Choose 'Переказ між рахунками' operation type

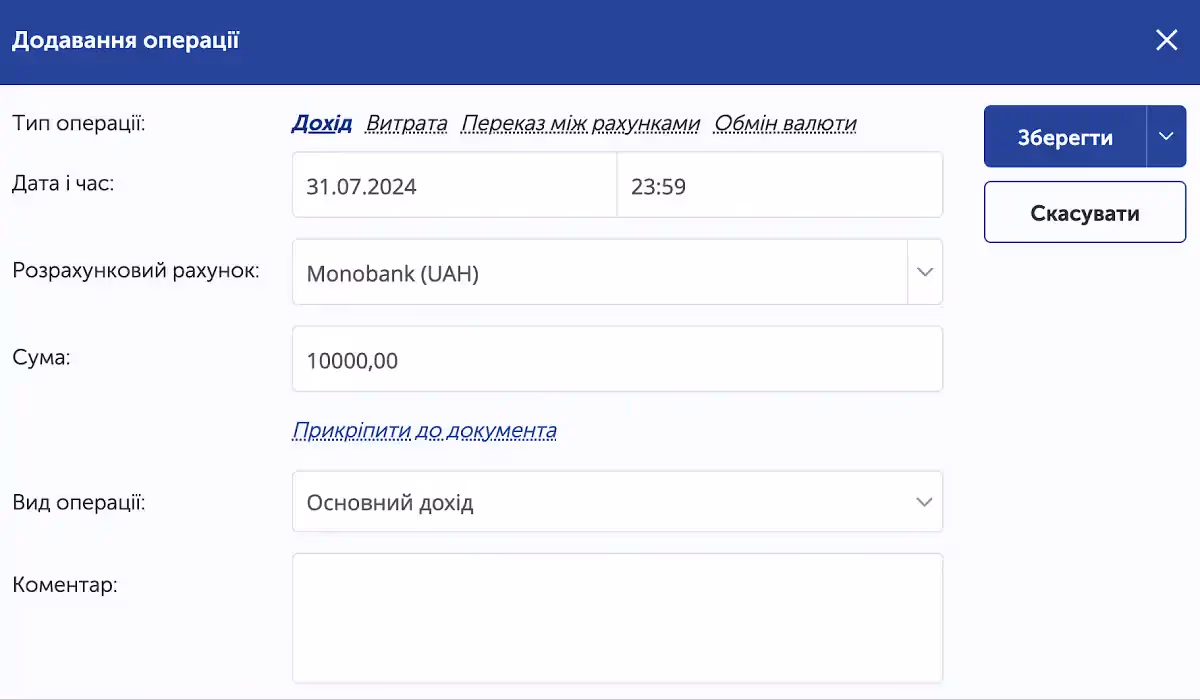[579, 122]
